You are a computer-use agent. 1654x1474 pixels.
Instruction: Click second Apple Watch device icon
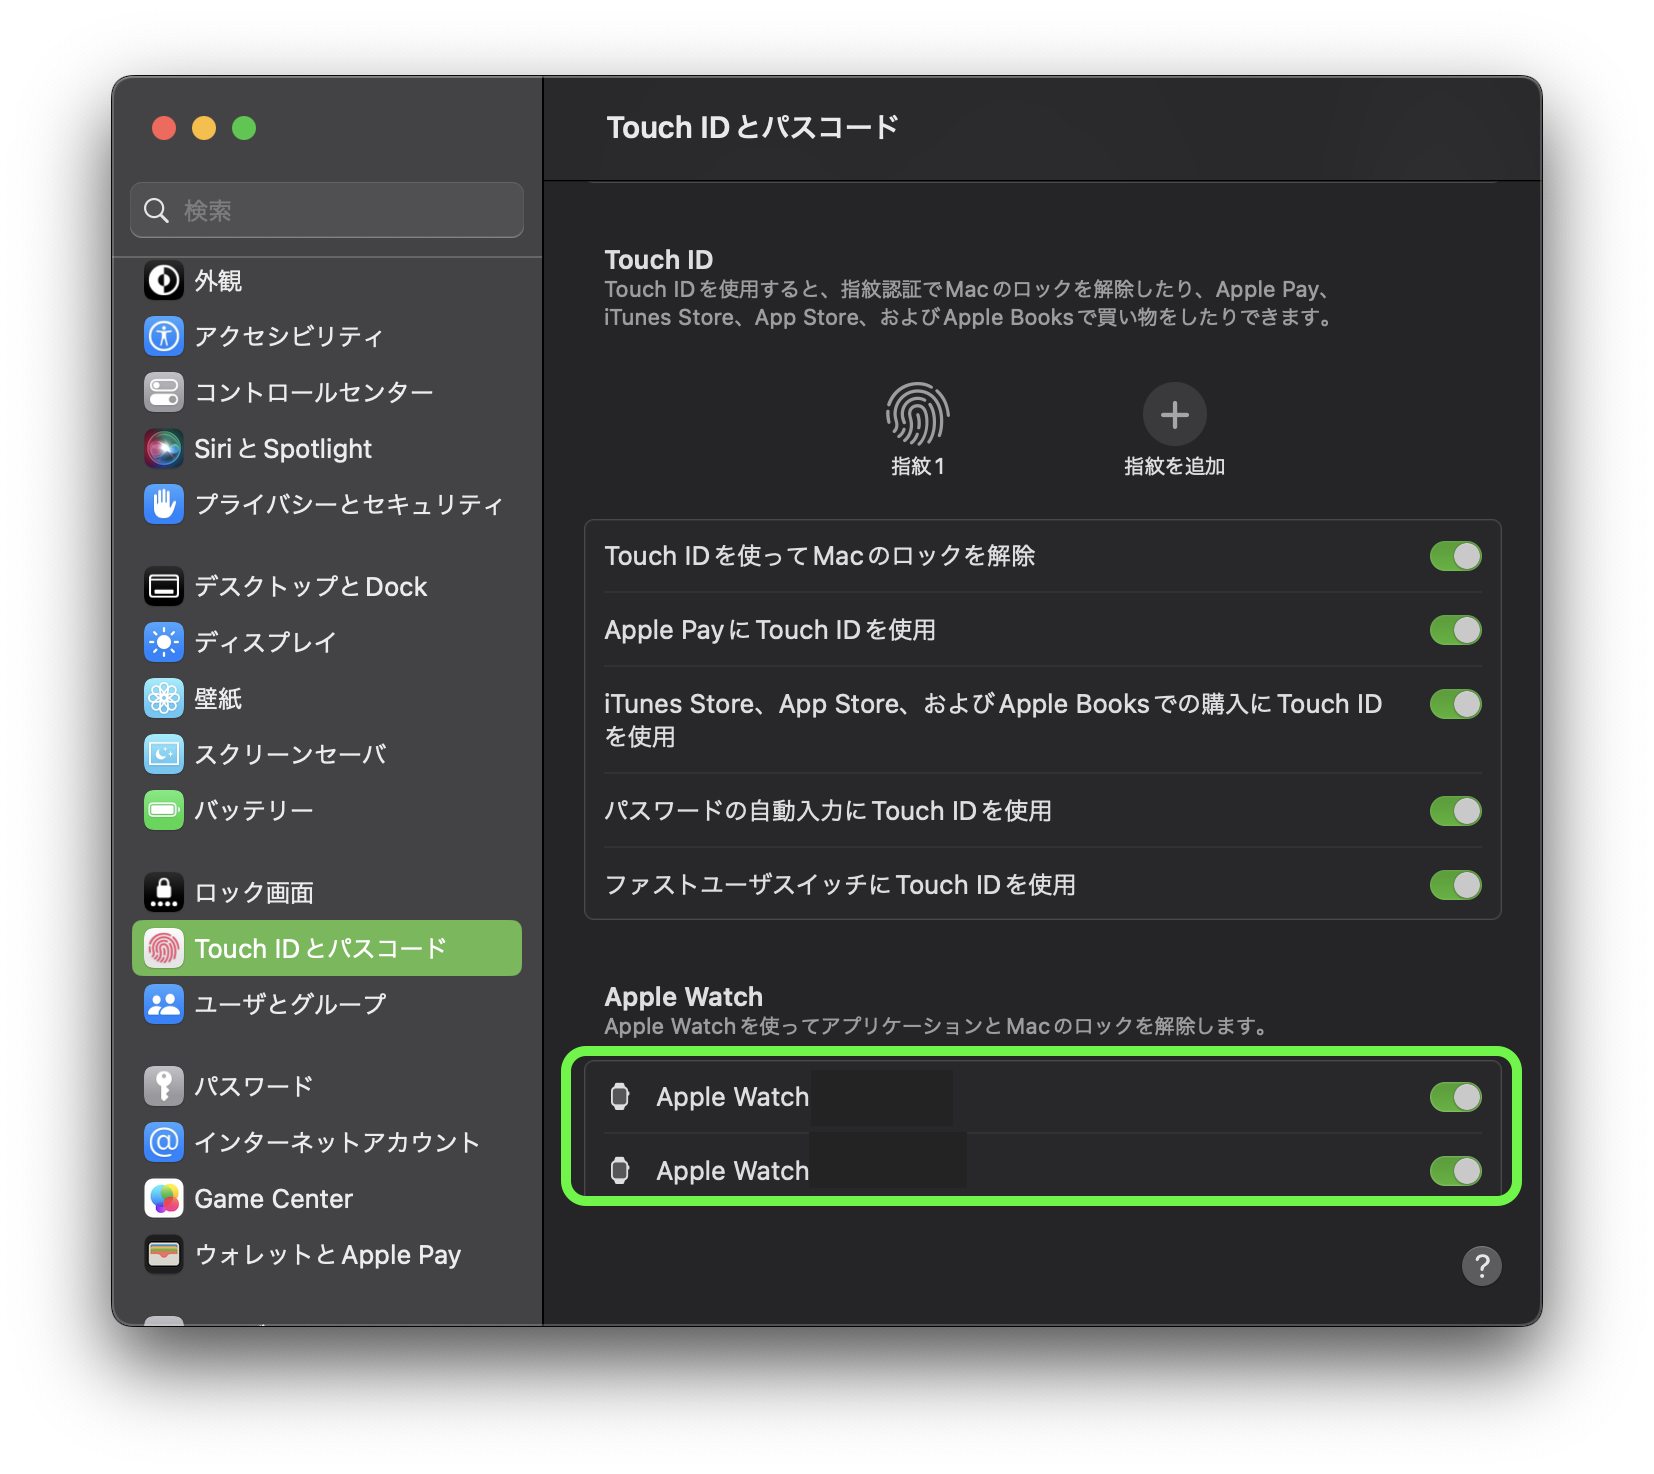(x=620, y=1171)
